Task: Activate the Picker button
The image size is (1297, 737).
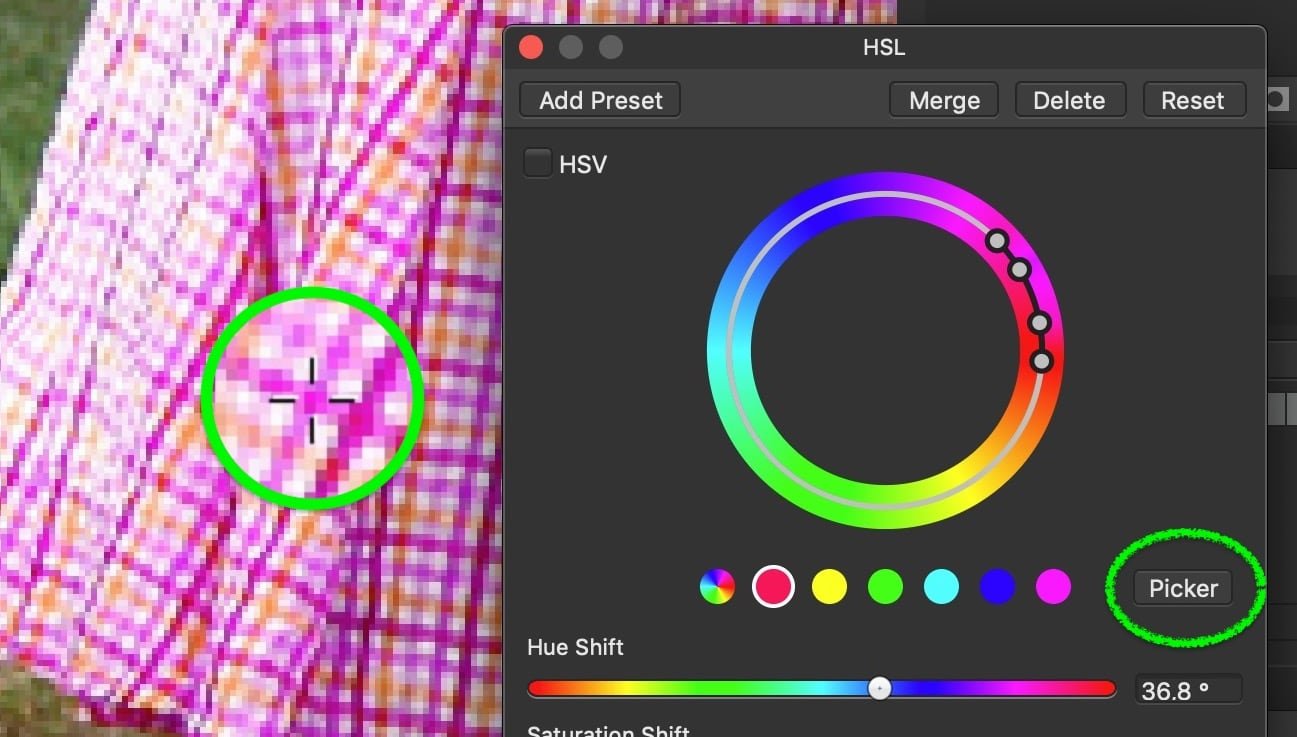Action: (1183, 588)
